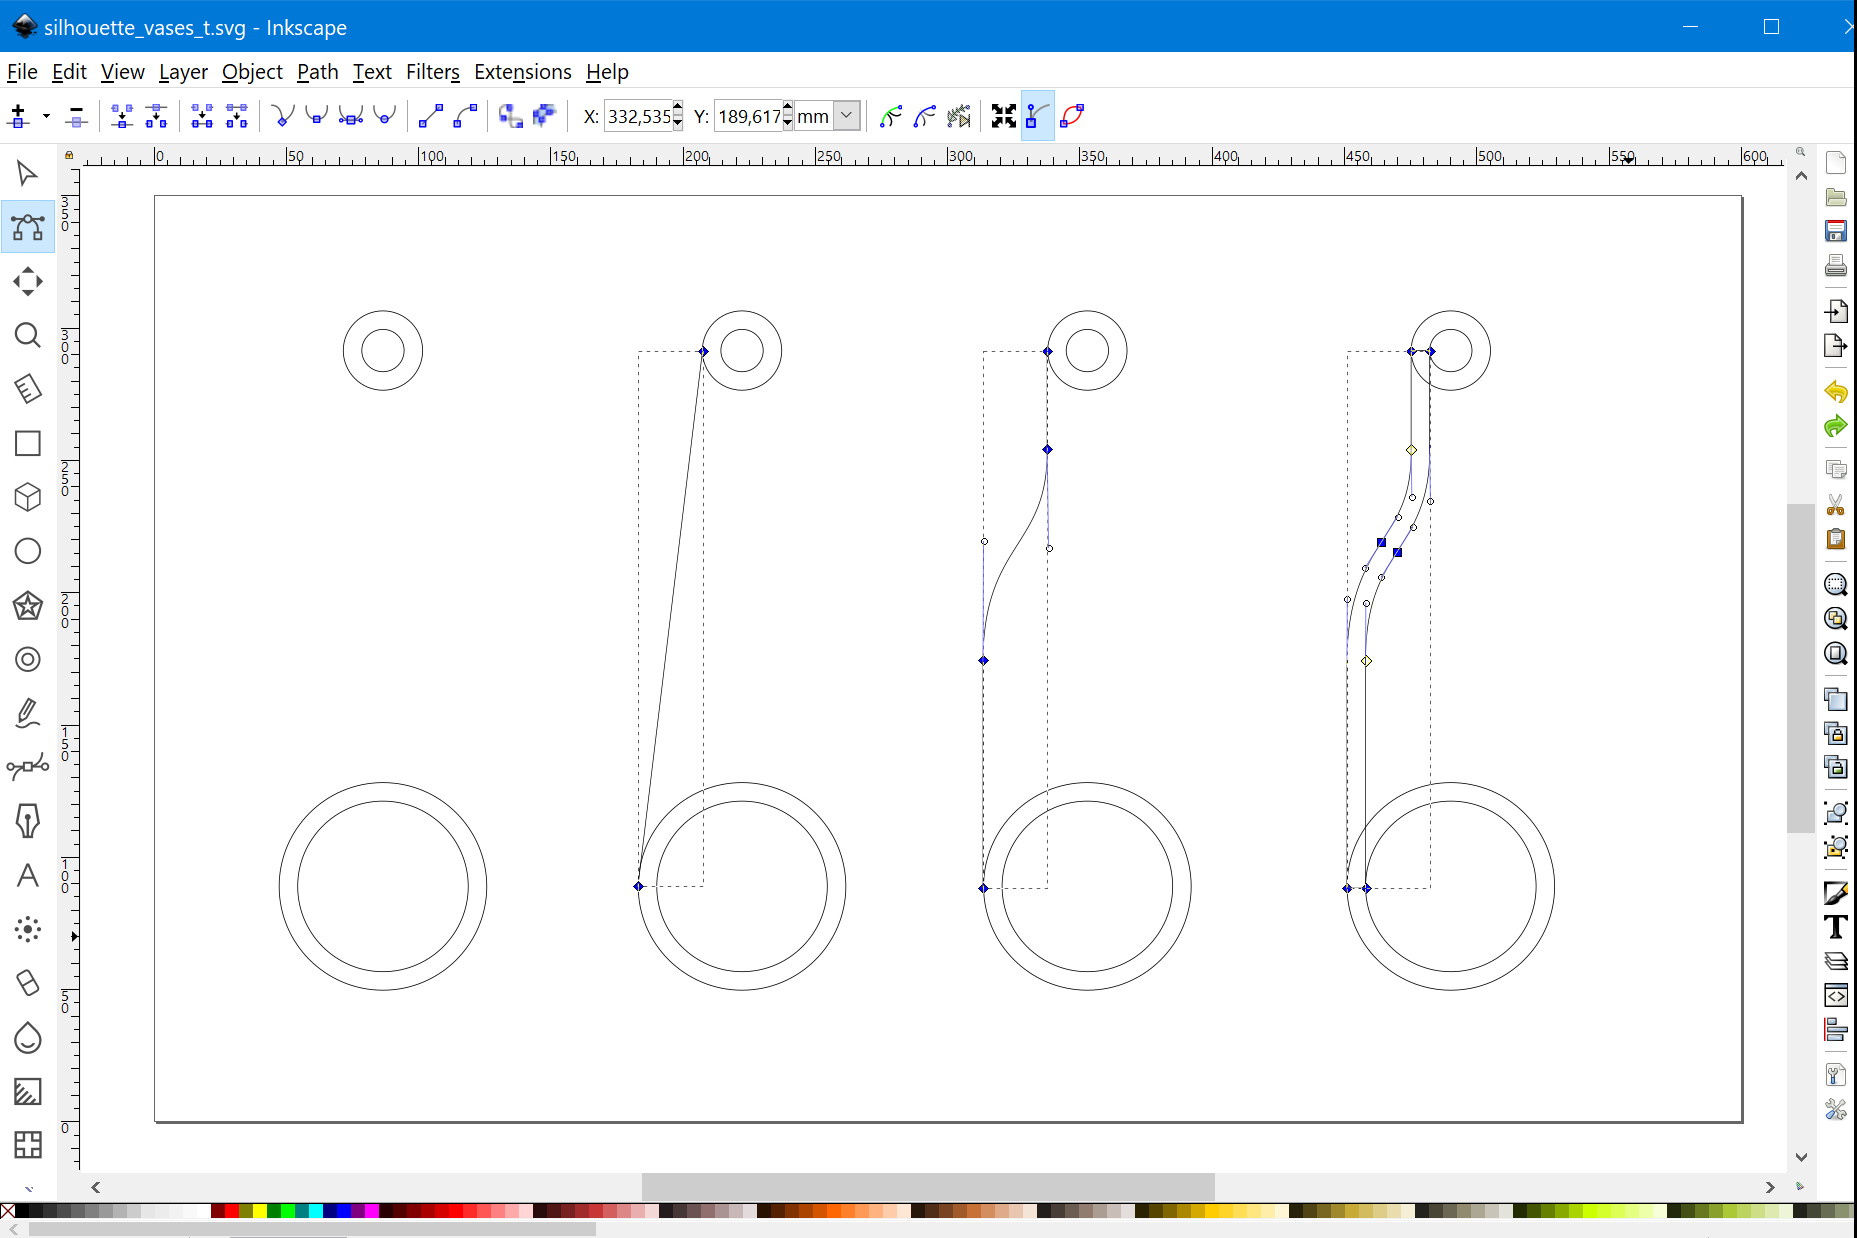Toggle Bezier handles visibility for selected nodes
The width and height of the screenshot is (1857, 1238).
pos(1036,116)
